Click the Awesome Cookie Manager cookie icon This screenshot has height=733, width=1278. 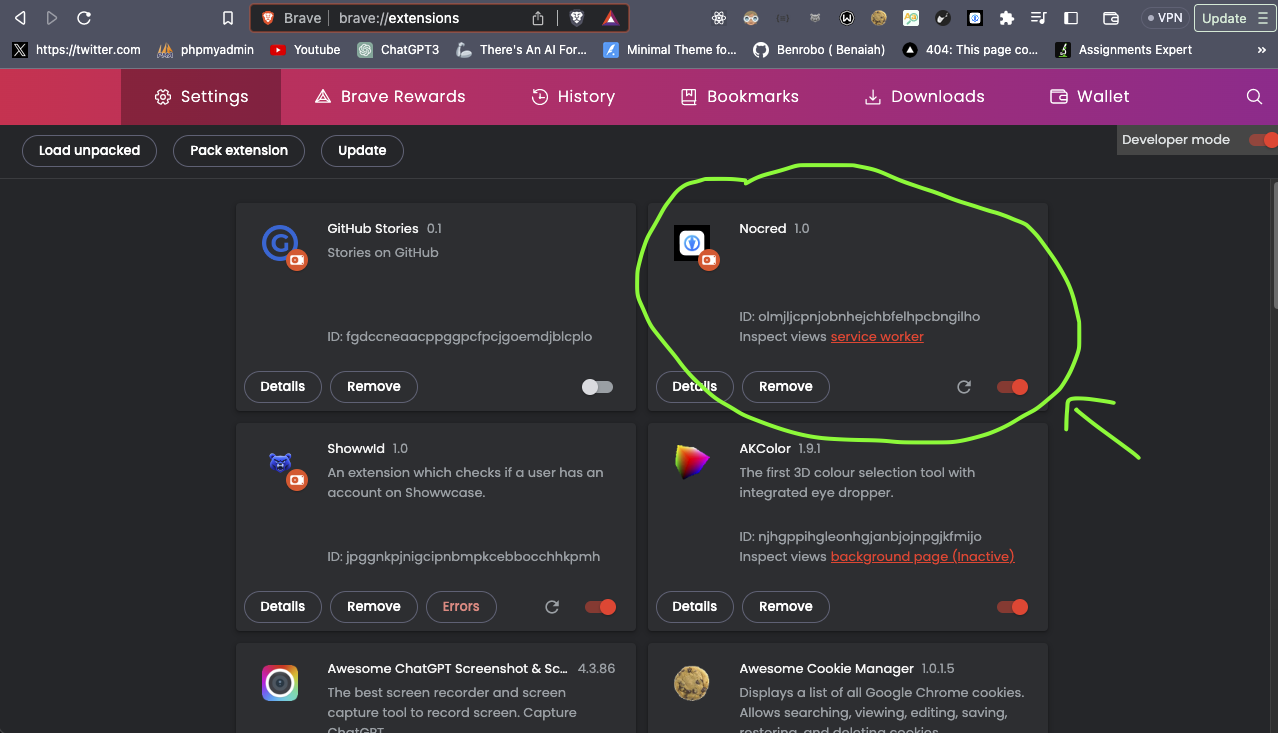pyautogui.click(x=692, y=683)
